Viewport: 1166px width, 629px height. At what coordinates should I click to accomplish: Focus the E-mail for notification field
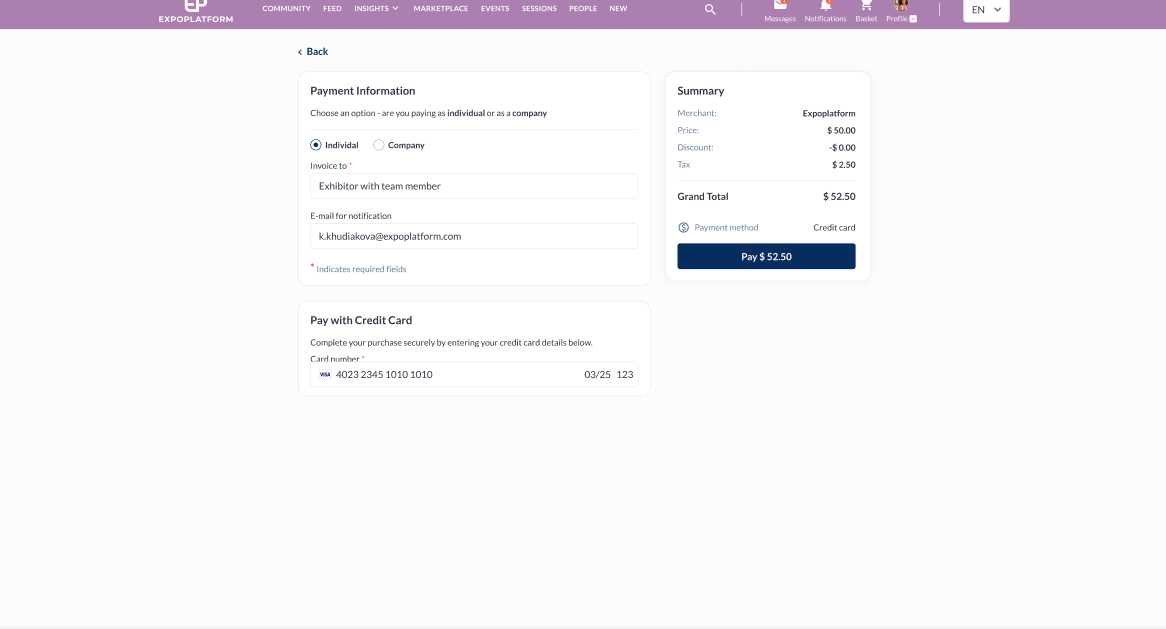pyautogui.click(x=474, y=236)
